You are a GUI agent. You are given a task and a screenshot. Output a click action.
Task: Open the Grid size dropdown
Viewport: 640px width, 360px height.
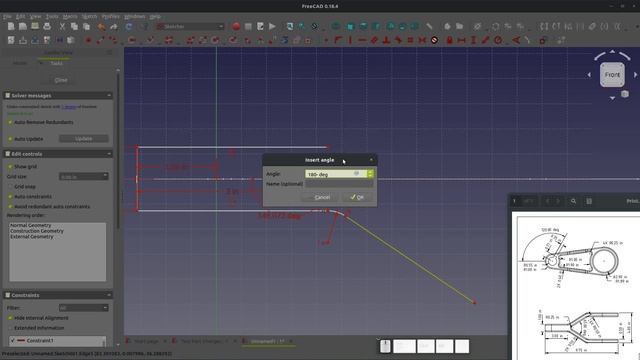(x=84, y=176)
